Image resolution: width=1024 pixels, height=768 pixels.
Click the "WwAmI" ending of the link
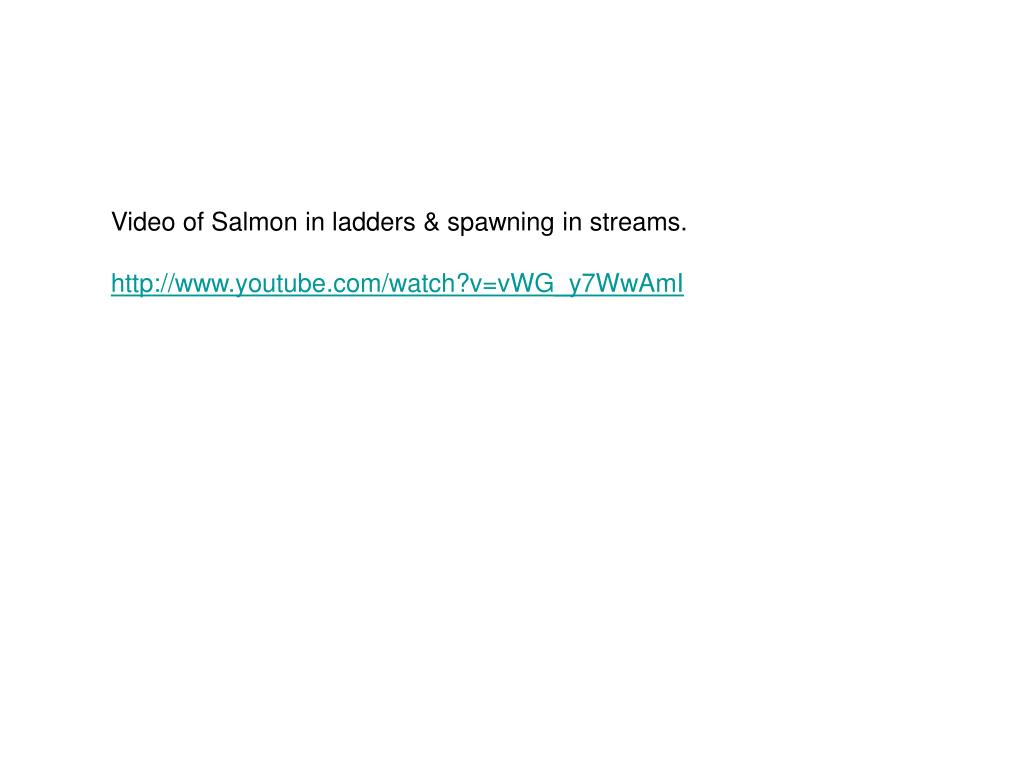640,283
